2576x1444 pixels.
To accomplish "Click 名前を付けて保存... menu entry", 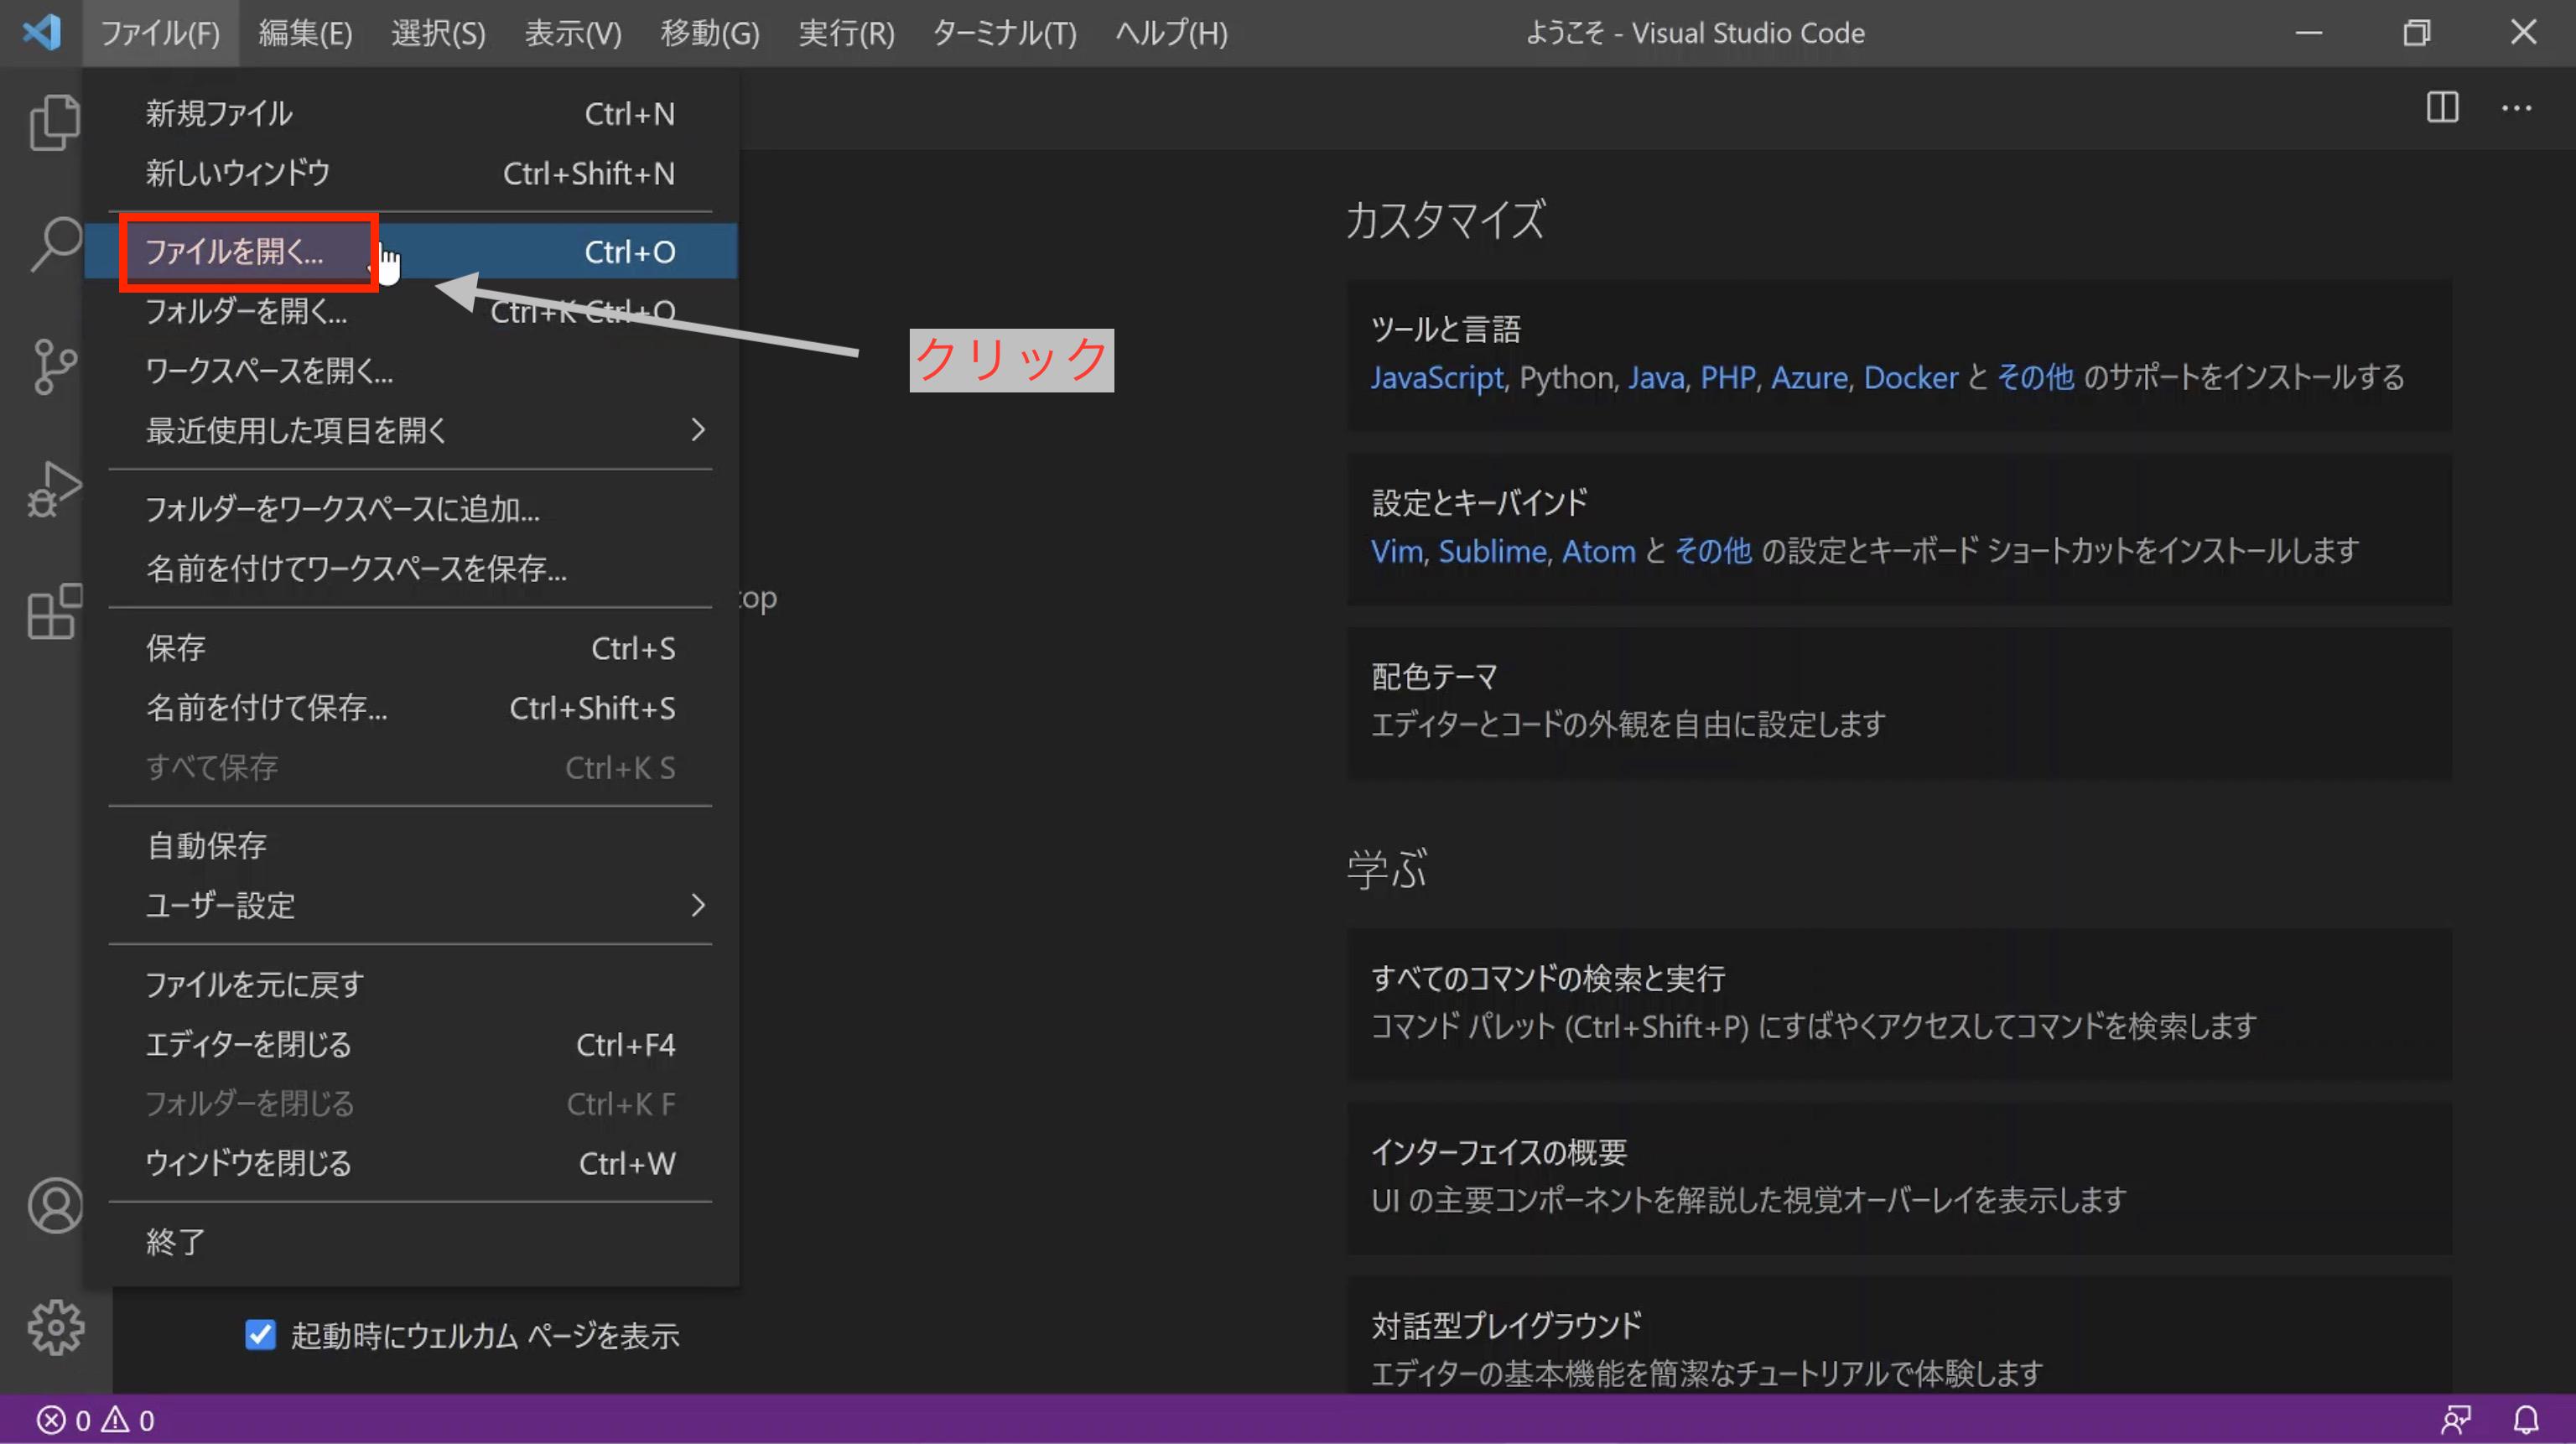I will tap(410, 708).
